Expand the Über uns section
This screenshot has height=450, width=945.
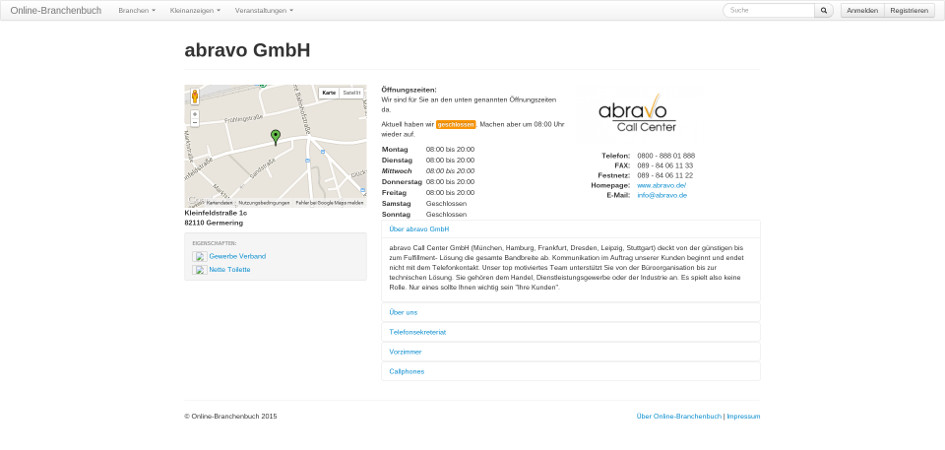coord(403,313)
